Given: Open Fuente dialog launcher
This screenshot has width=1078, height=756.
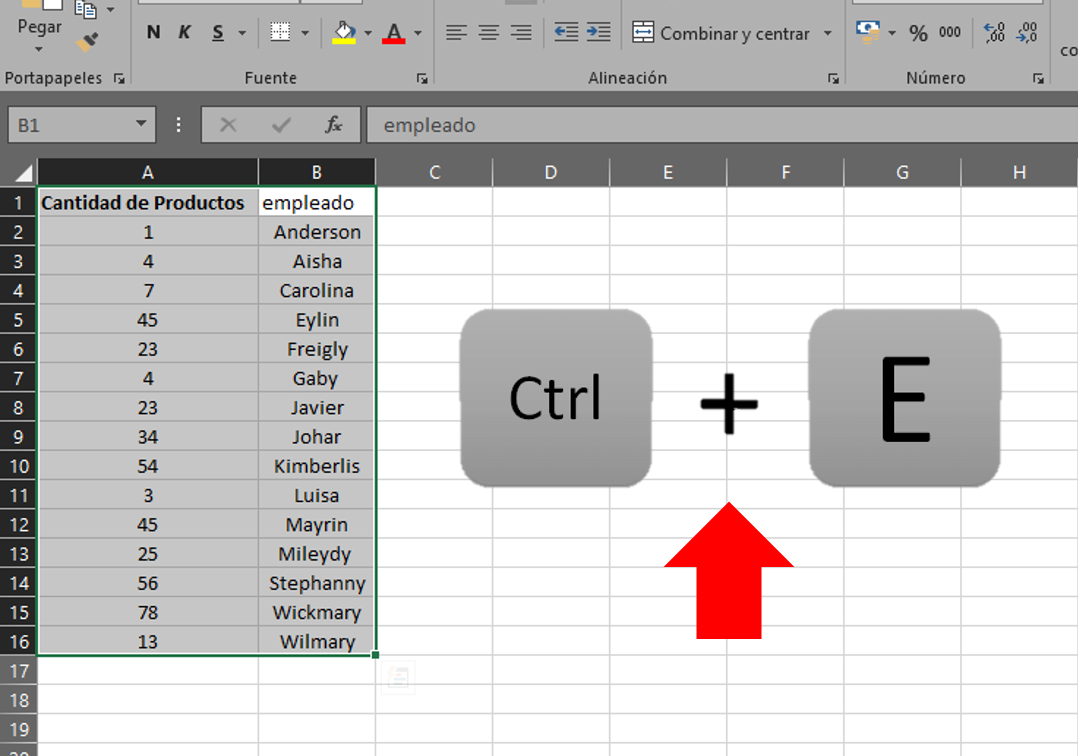Looking at the screenshot, I should [421, 79].
